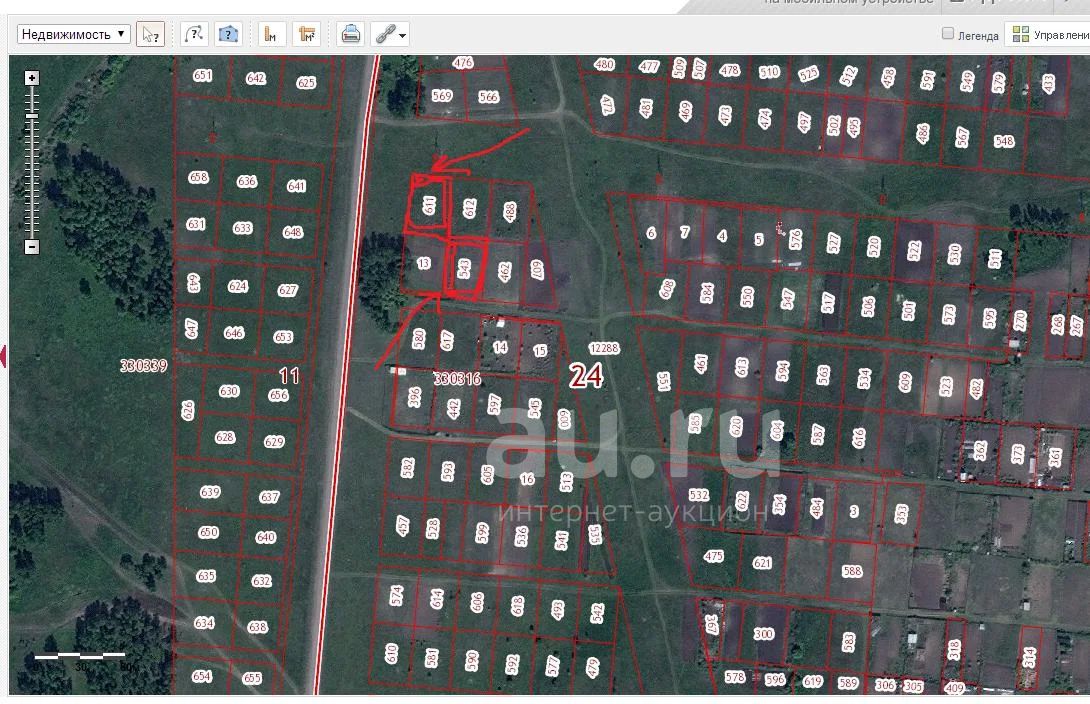
Task: Activate the distance measuring ruler tool
Action: [x=272, y=34]
